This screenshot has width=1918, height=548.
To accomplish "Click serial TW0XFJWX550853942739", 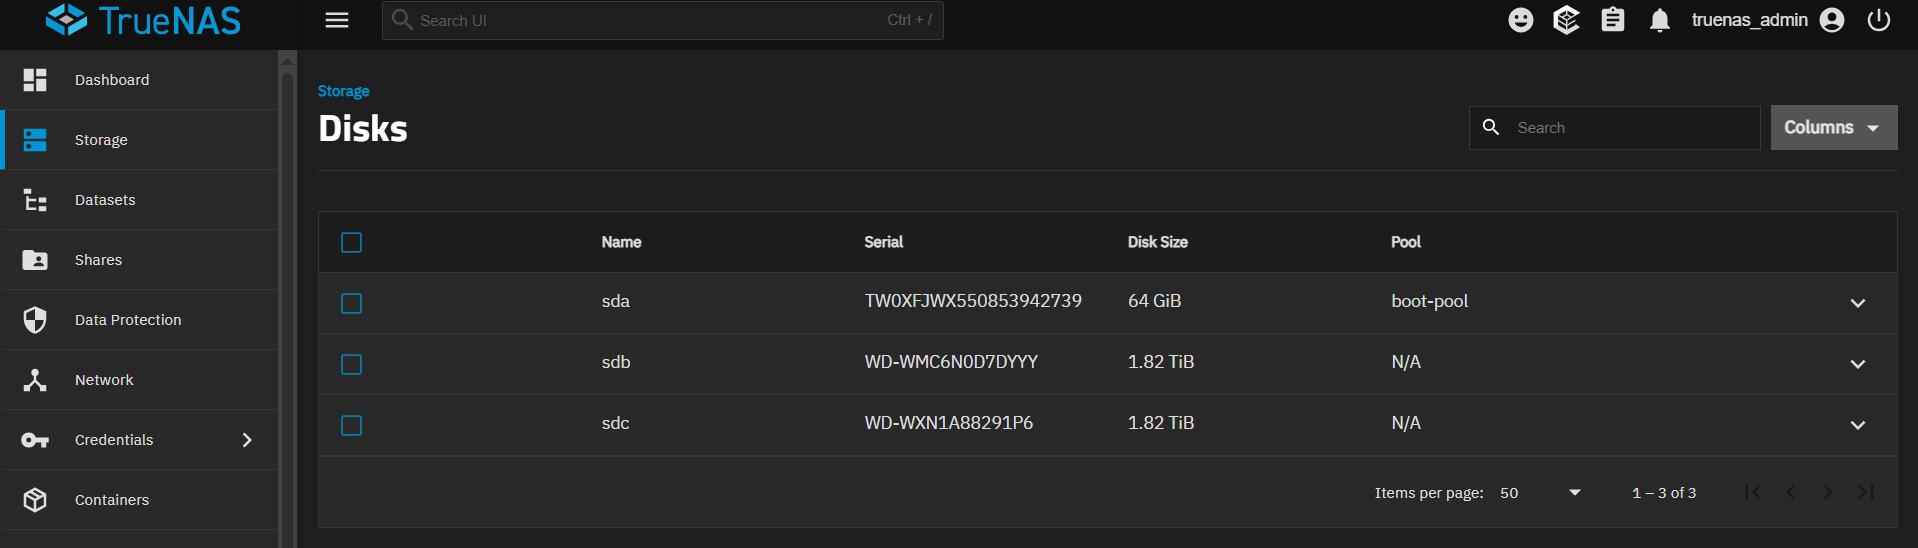I will [973, 301].
